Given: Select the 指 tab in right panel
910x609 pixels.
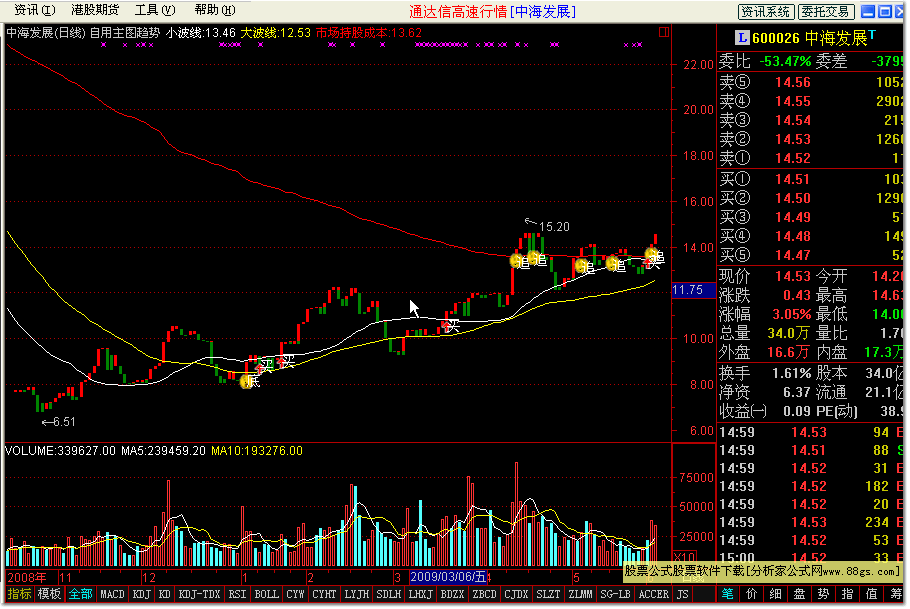Looking at the screenshot, I should (x=847, y=594).
